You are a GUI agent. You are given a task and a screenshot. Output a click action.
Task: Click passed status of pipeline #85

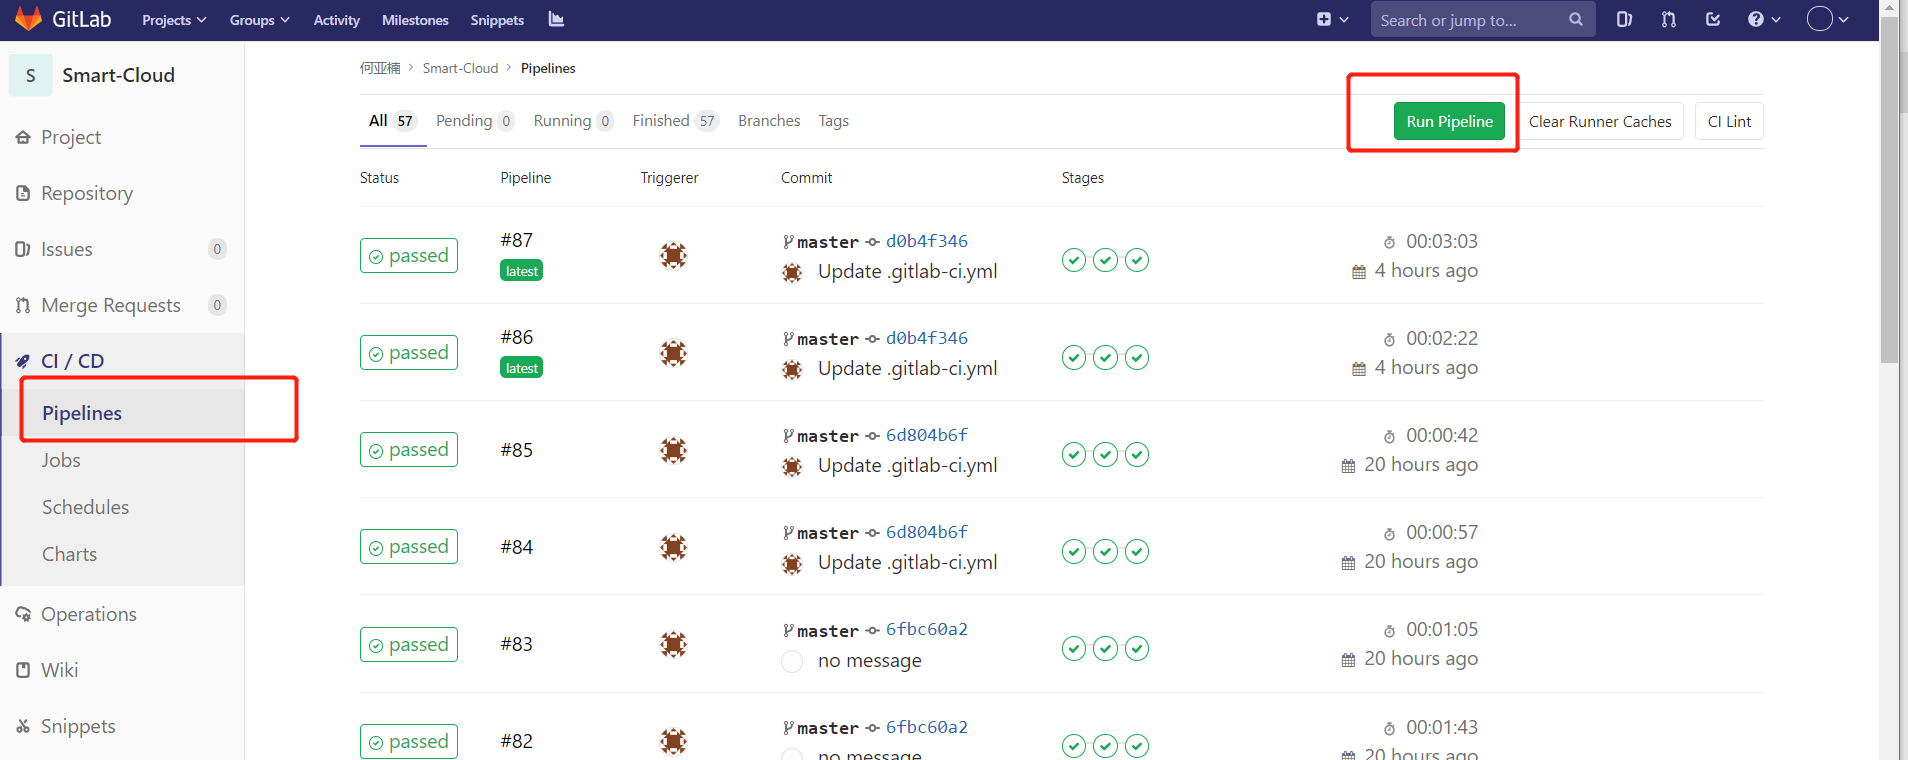[x=409, y=450]
